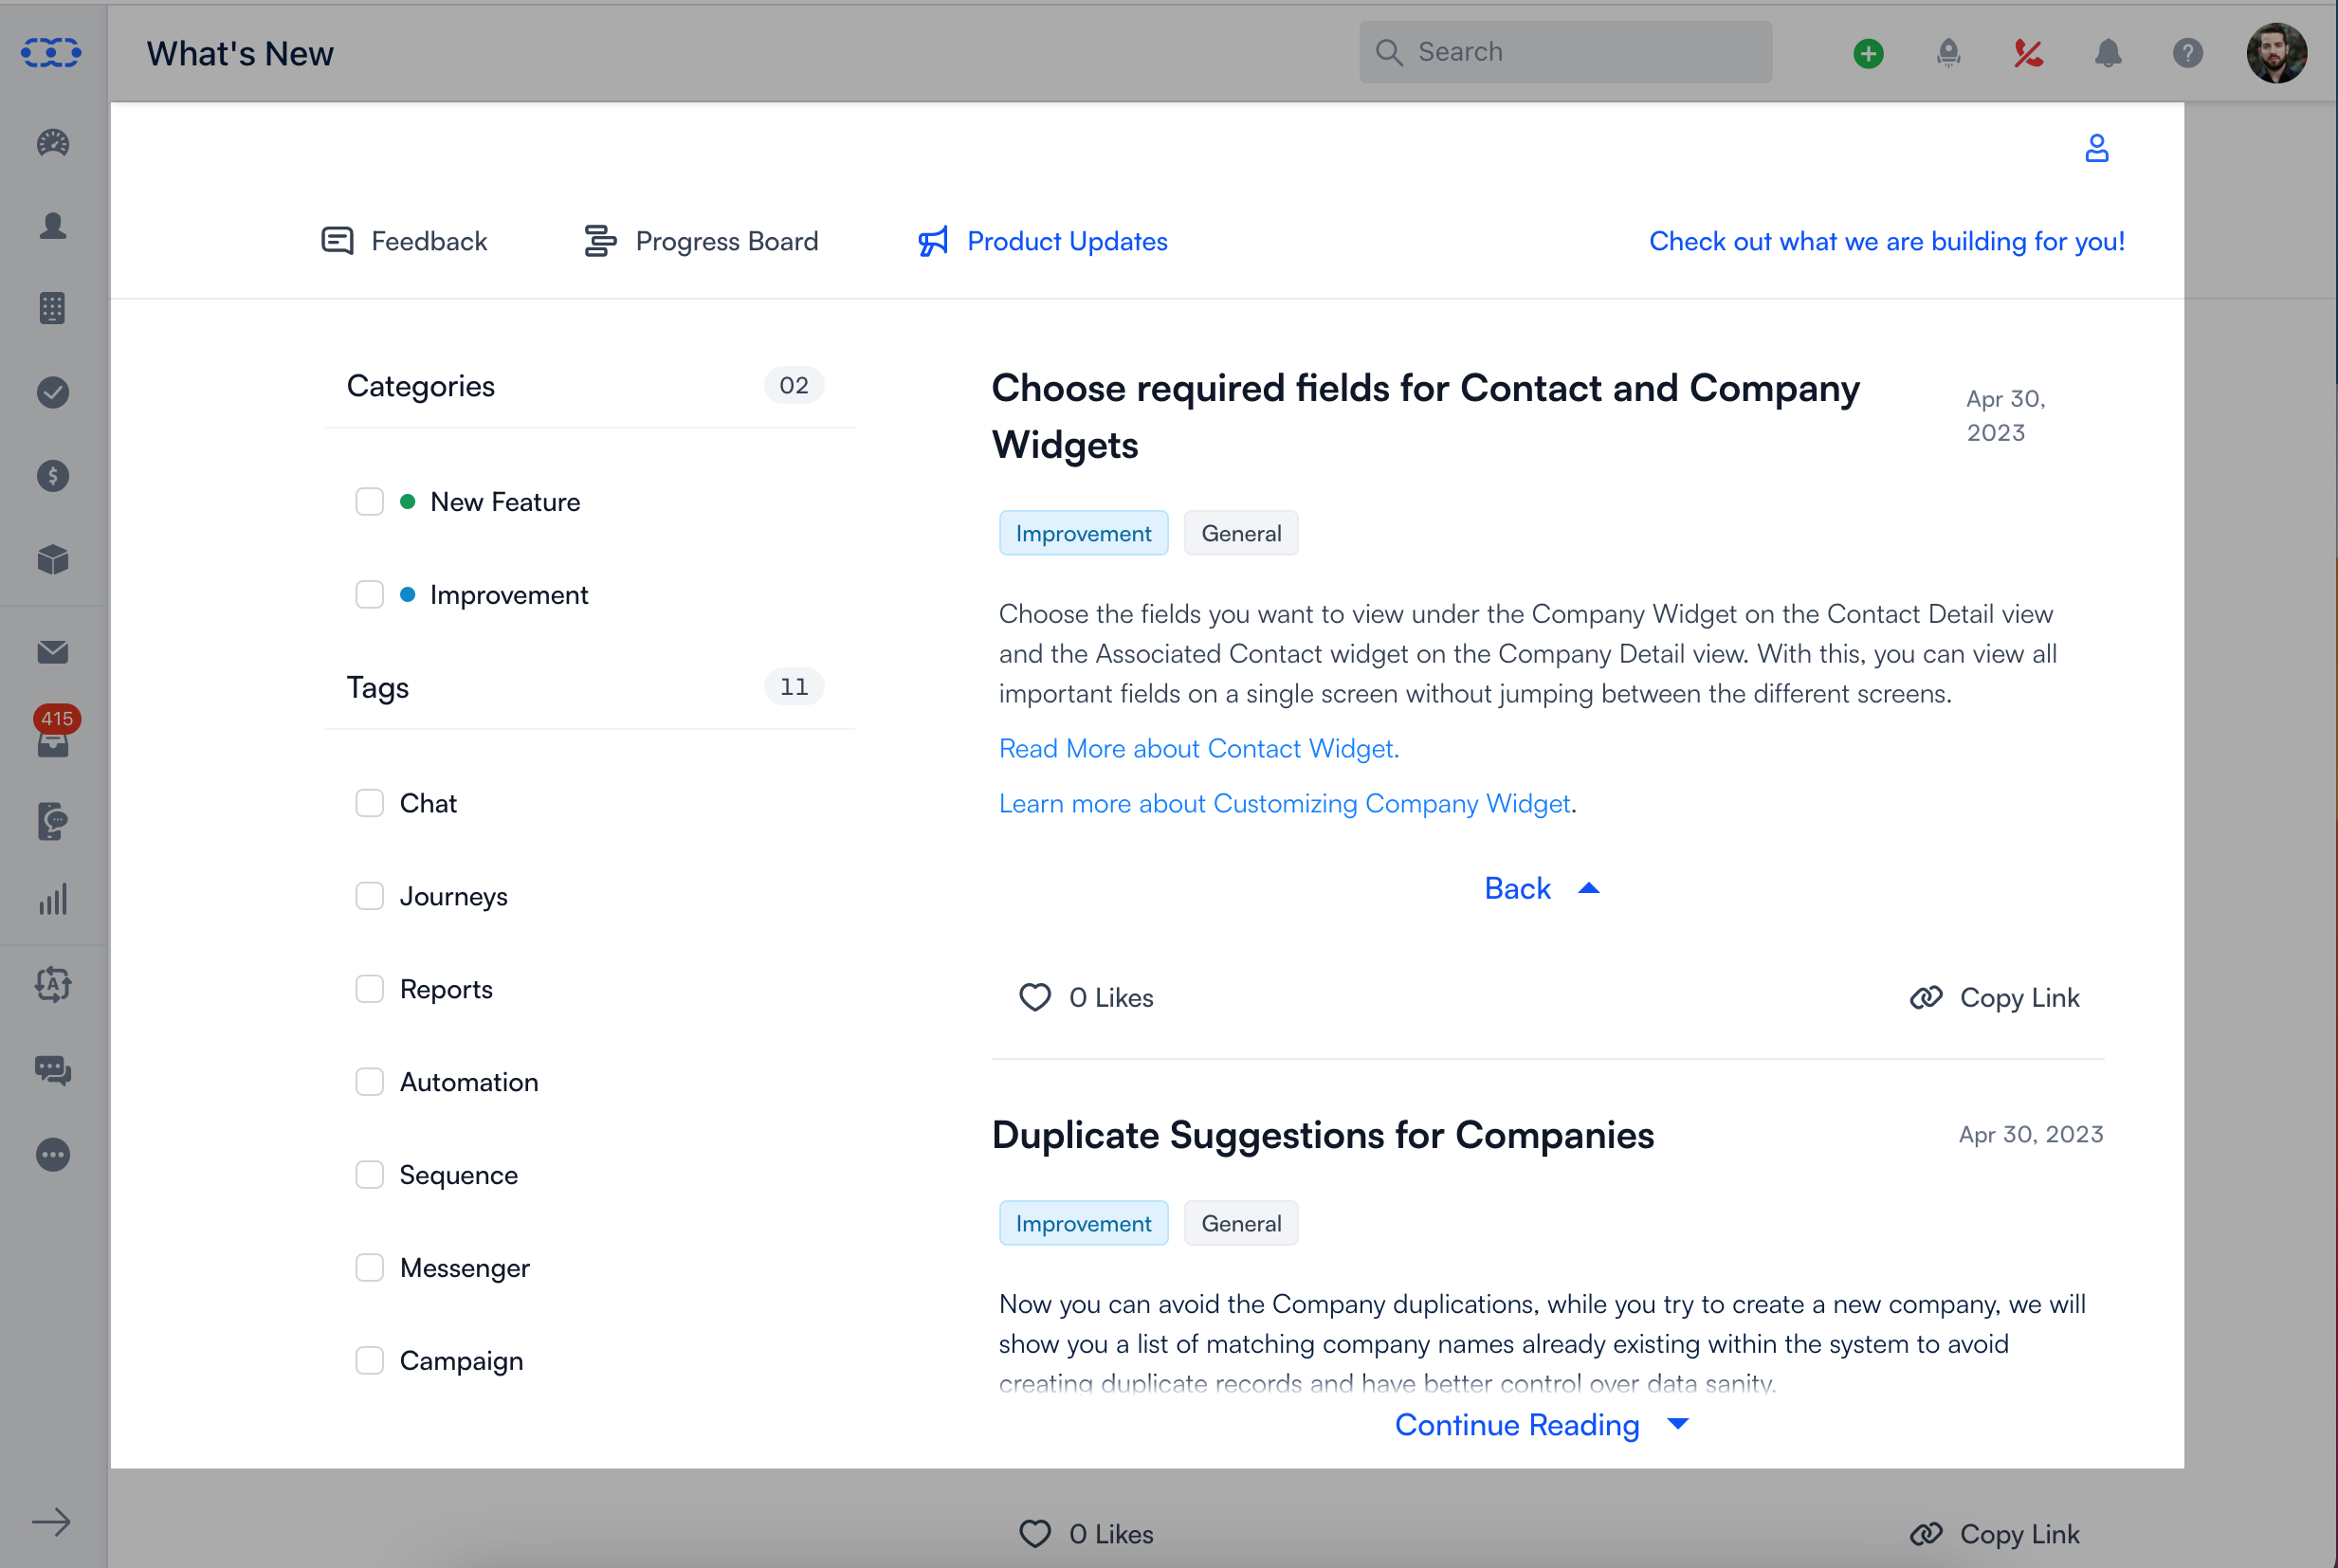This screenshot has width=2338, height=1568.
Task: Open the help question mark icon
Action: (2188, 53)
